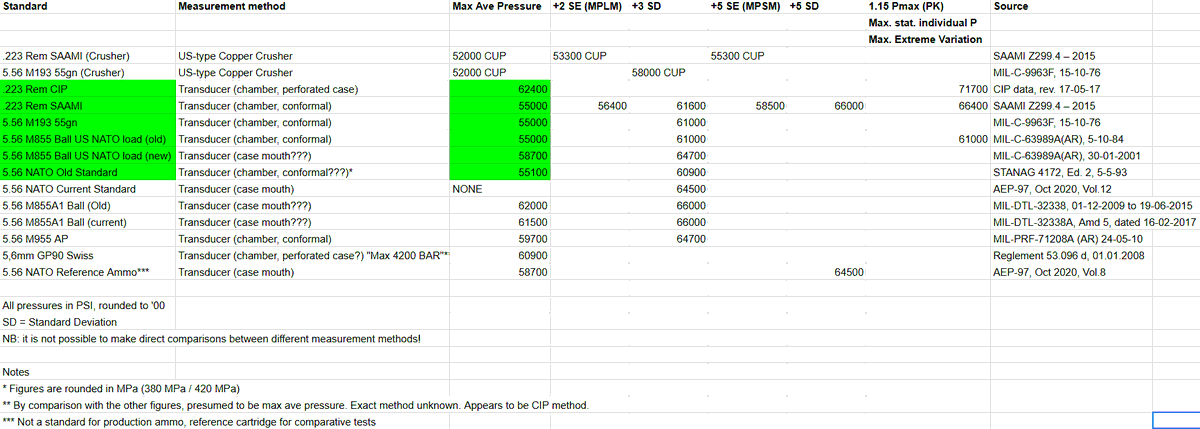Click 'Transducer (chamber, perforated case)' cell

coord(312,88)
